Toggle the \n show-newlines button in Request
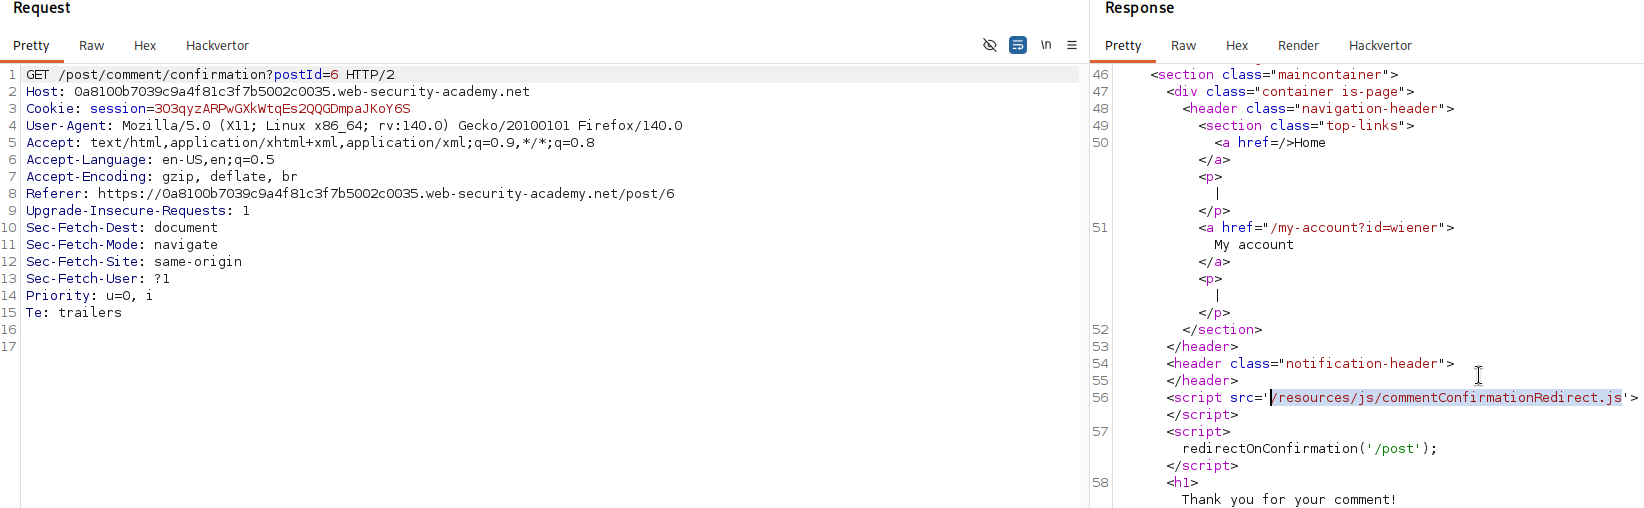Screen dimensions: 1644x508 pyautogui.click(x=1046, y=45)
